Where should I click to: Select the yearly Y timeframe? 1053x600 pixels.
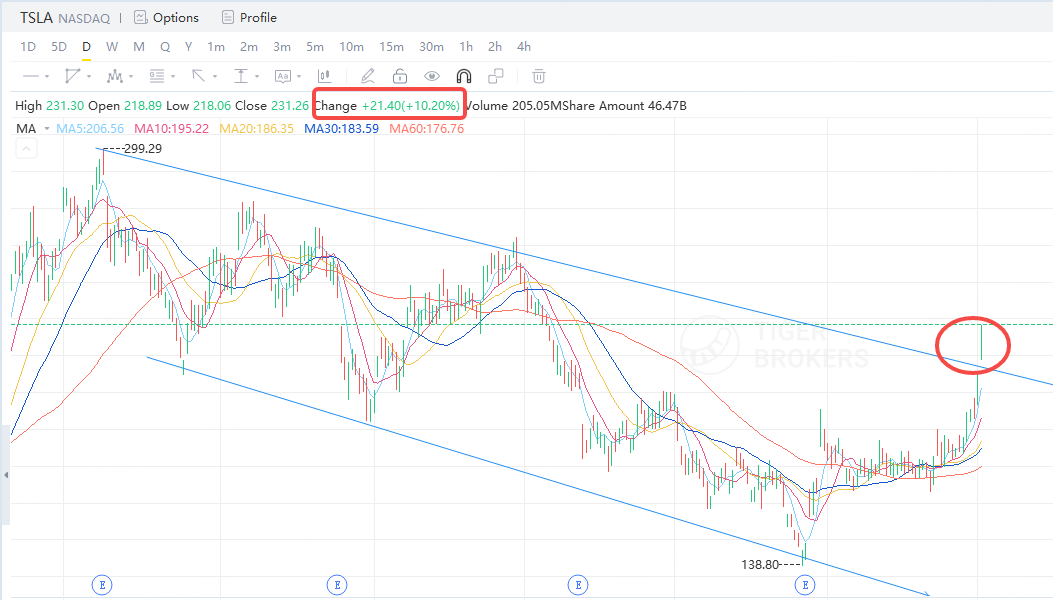coord(189,46)
